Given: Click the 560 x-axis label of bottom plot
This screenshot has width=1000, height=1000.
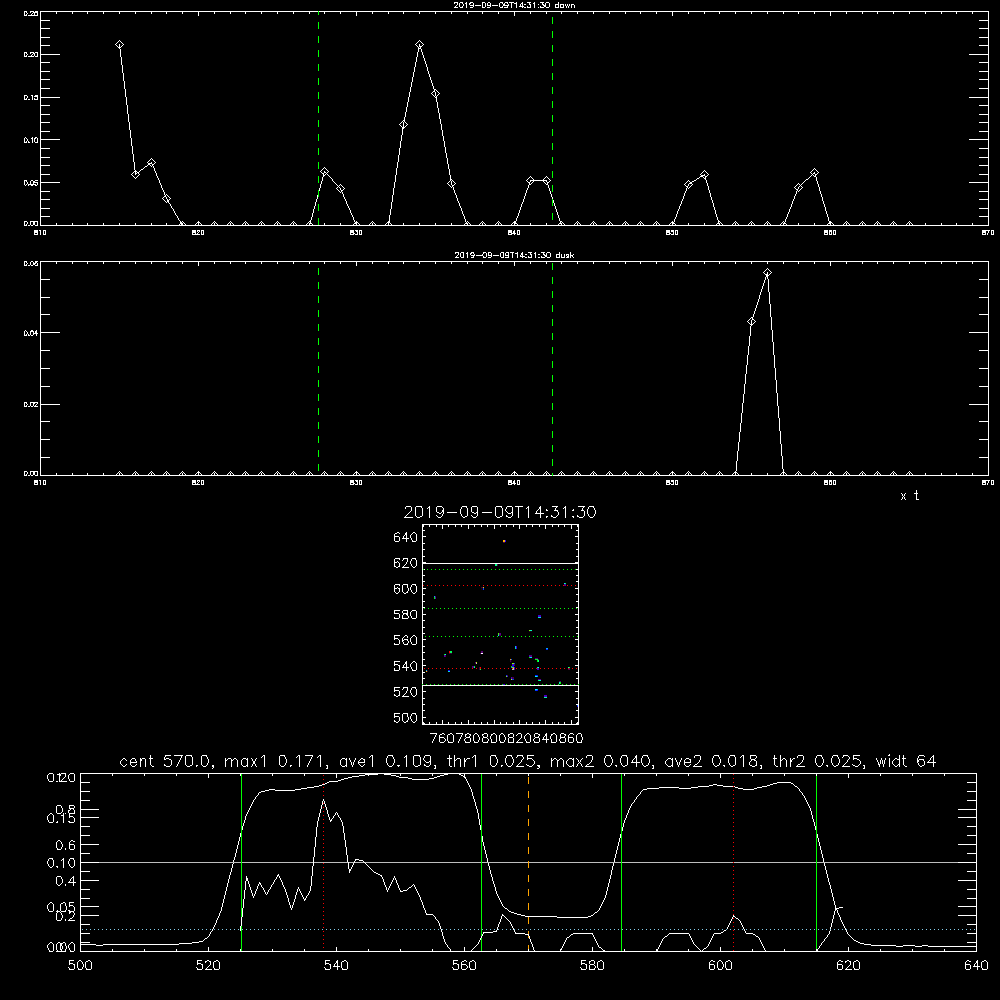Looking at the screenshot, I should [x=464, y=966].
